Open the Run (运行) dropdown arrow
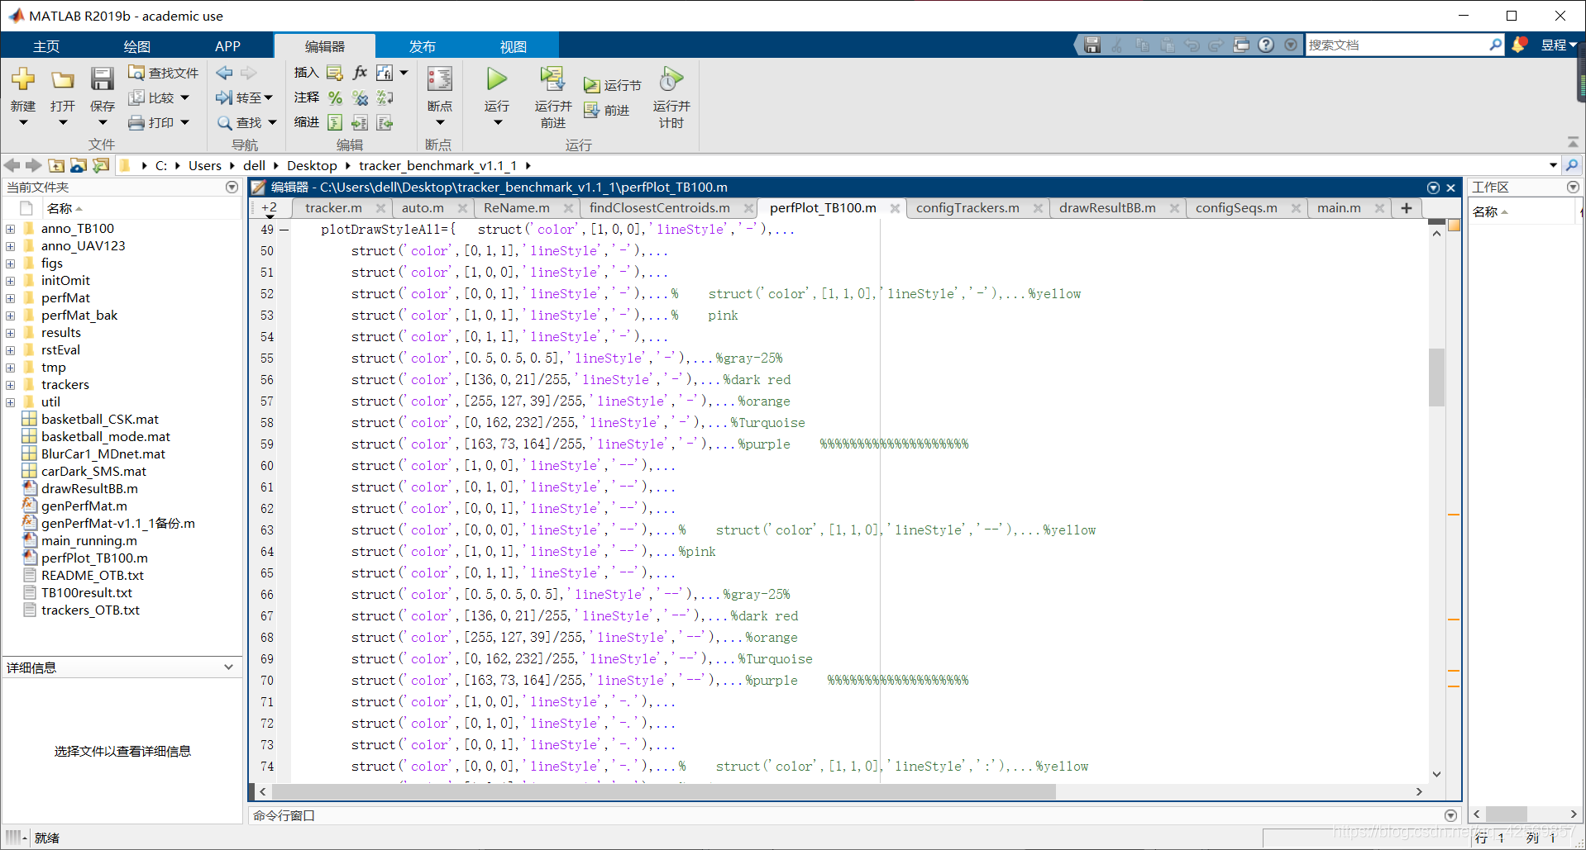Image resolution: width=1586 pixels, height=850 pixels. tap(498, 123)
